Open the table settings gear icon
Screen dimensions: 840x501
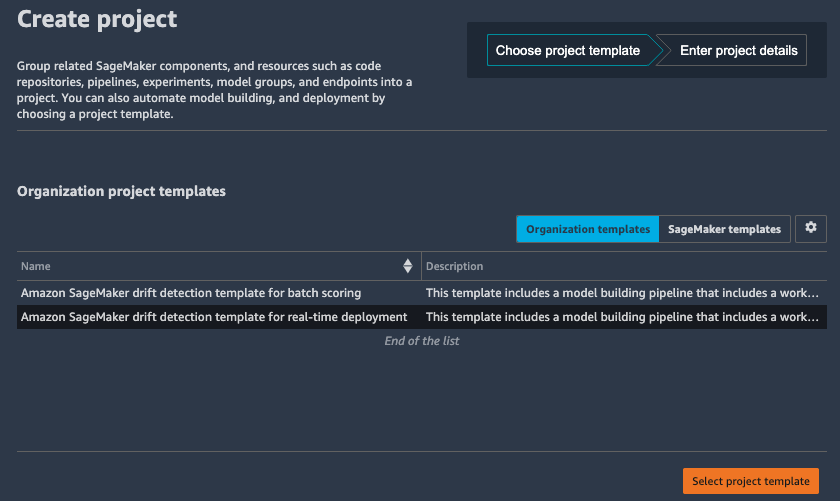pos(811,228)
